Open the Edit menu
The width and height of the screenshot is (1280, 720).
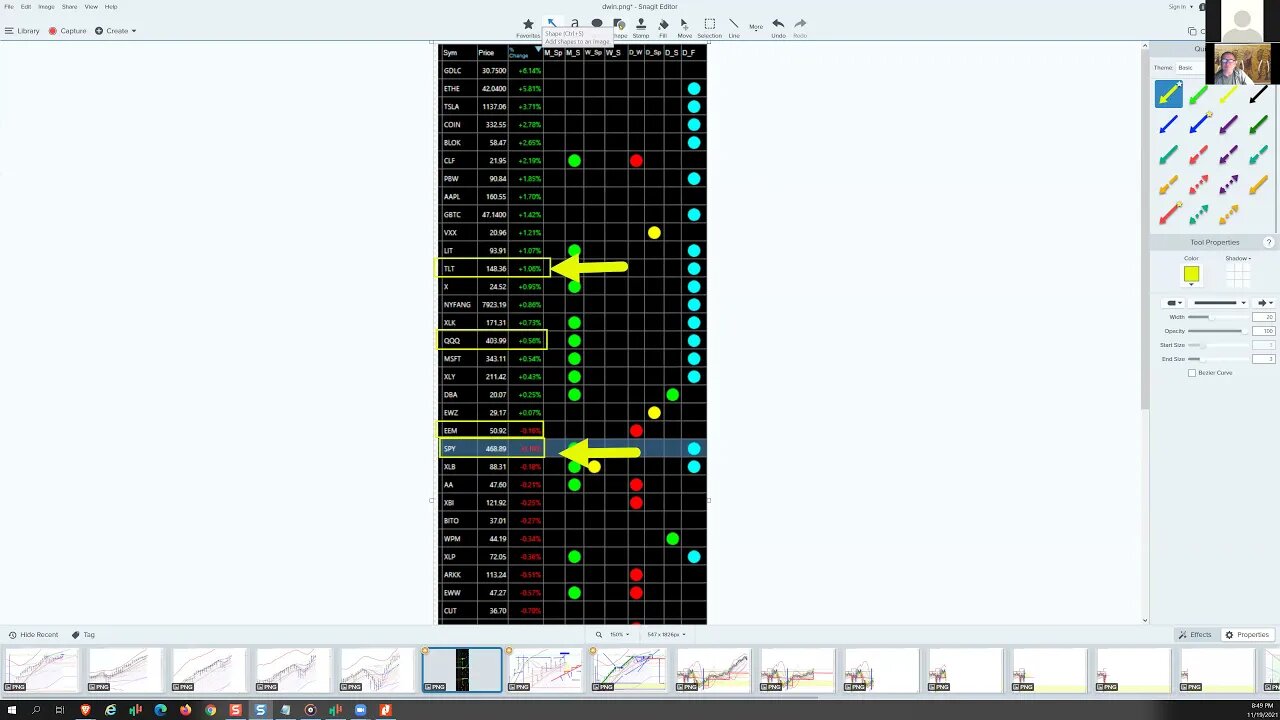[26, 7]
